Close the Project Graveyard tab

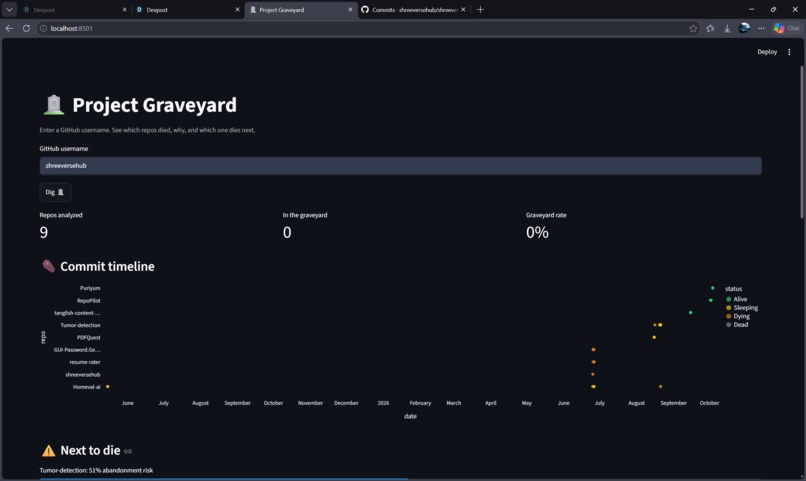pos(350,9)
